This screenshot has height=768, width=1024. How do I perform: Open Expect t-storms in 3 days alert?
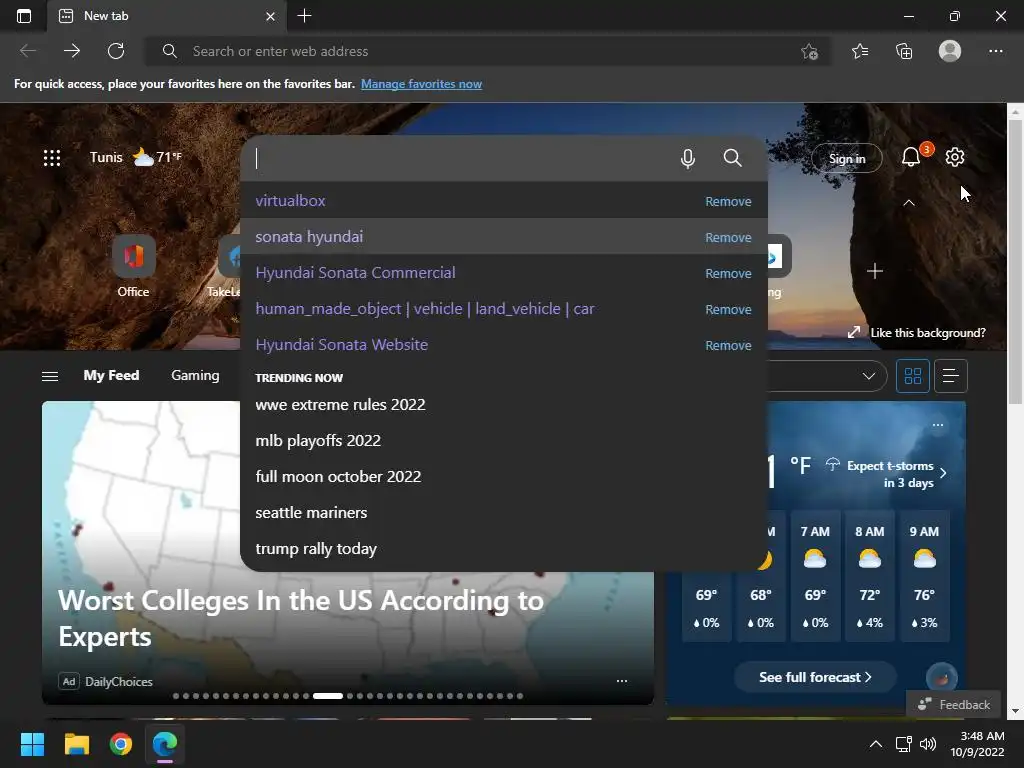click(886, 474)
